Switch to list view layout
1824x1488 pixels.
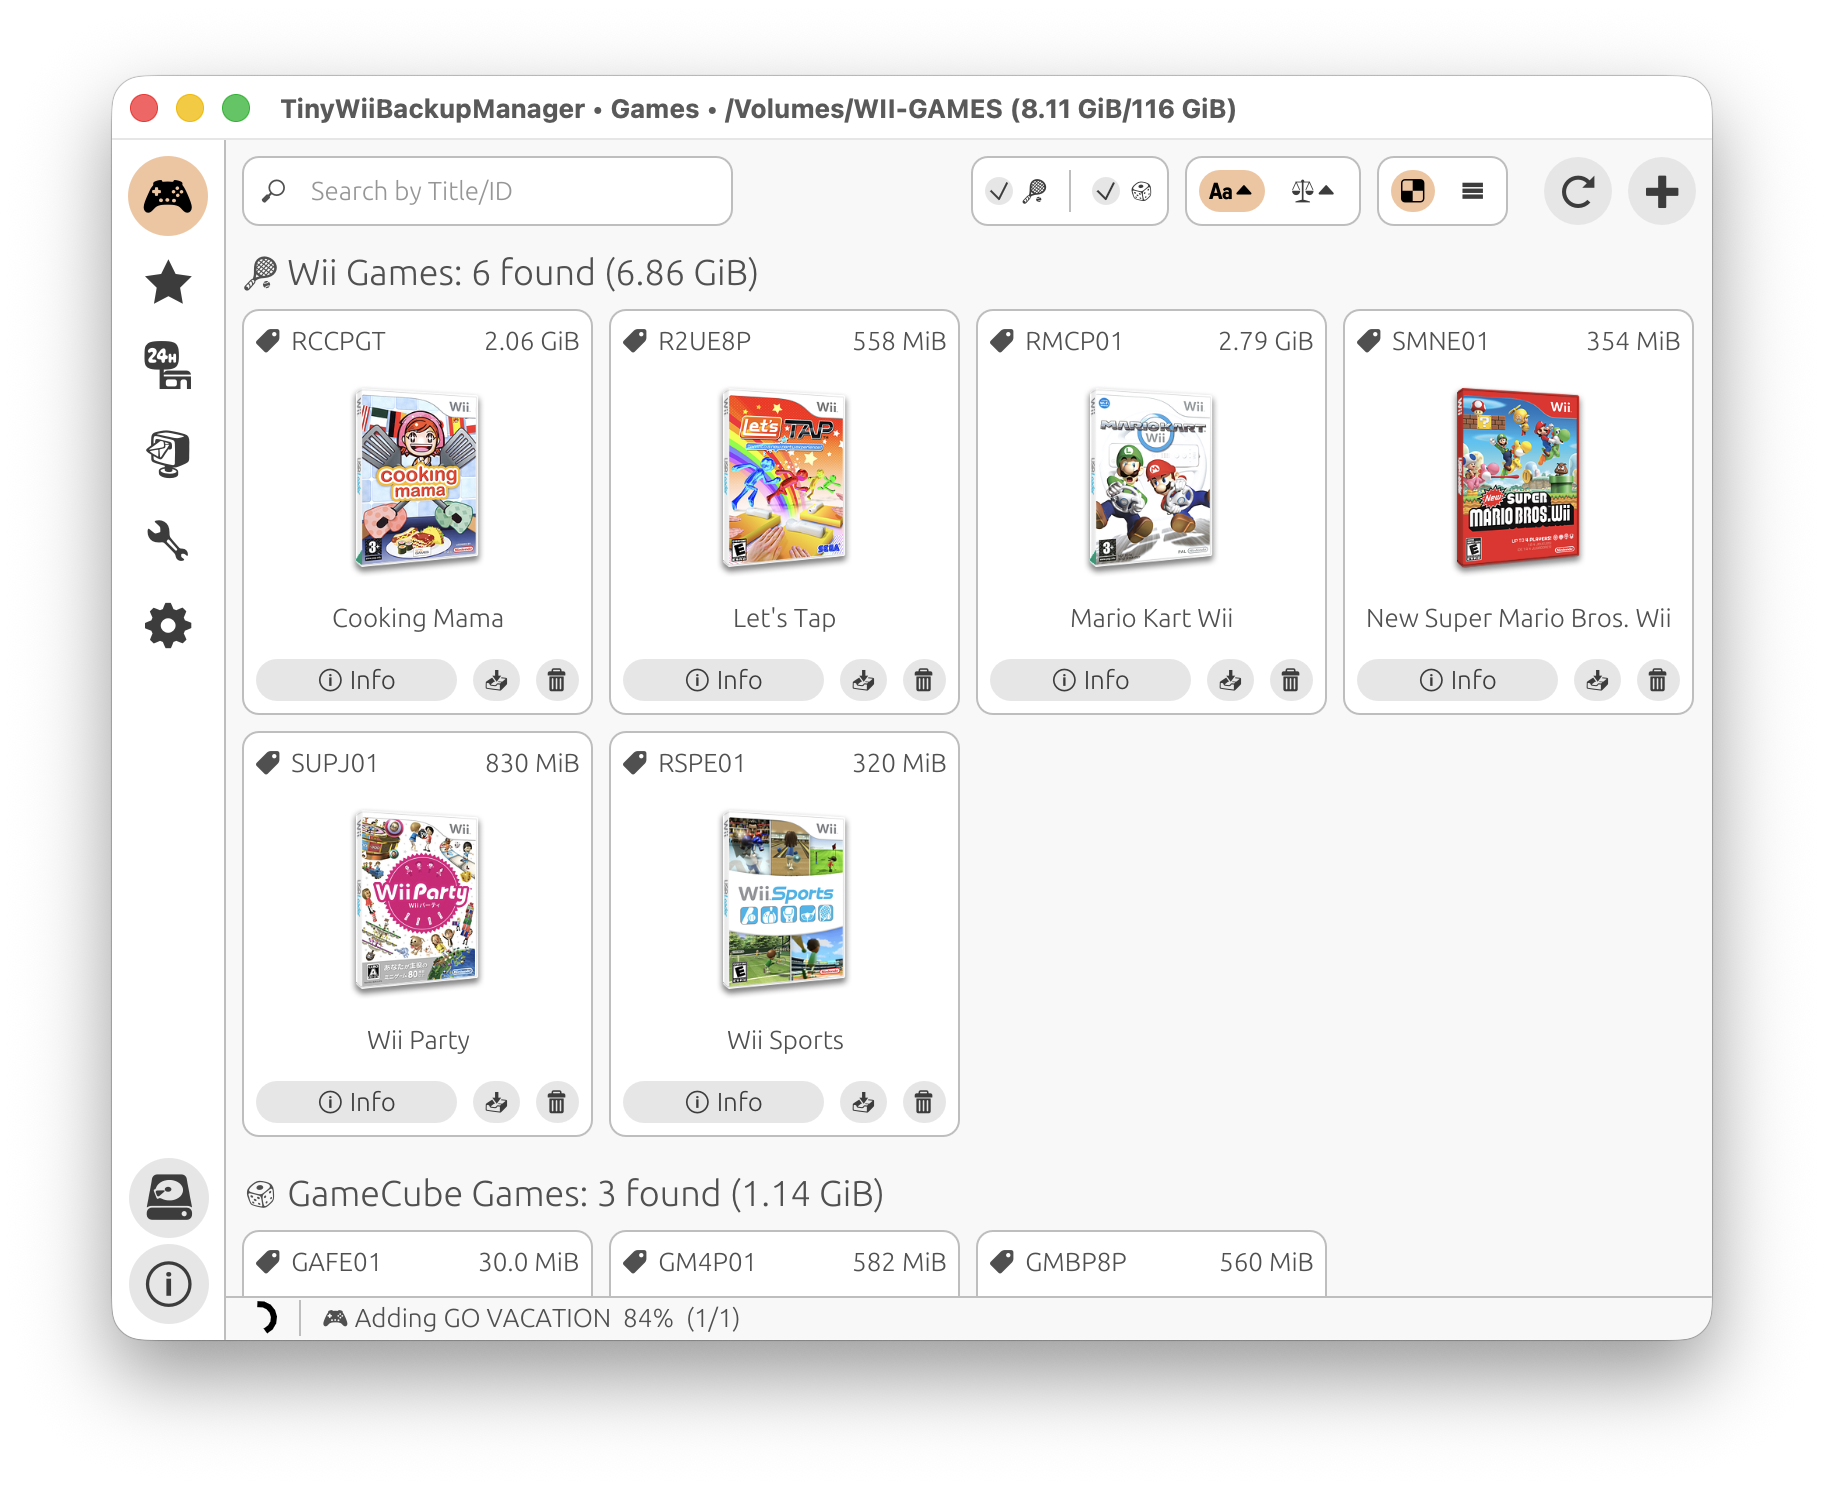point(1472,191)
